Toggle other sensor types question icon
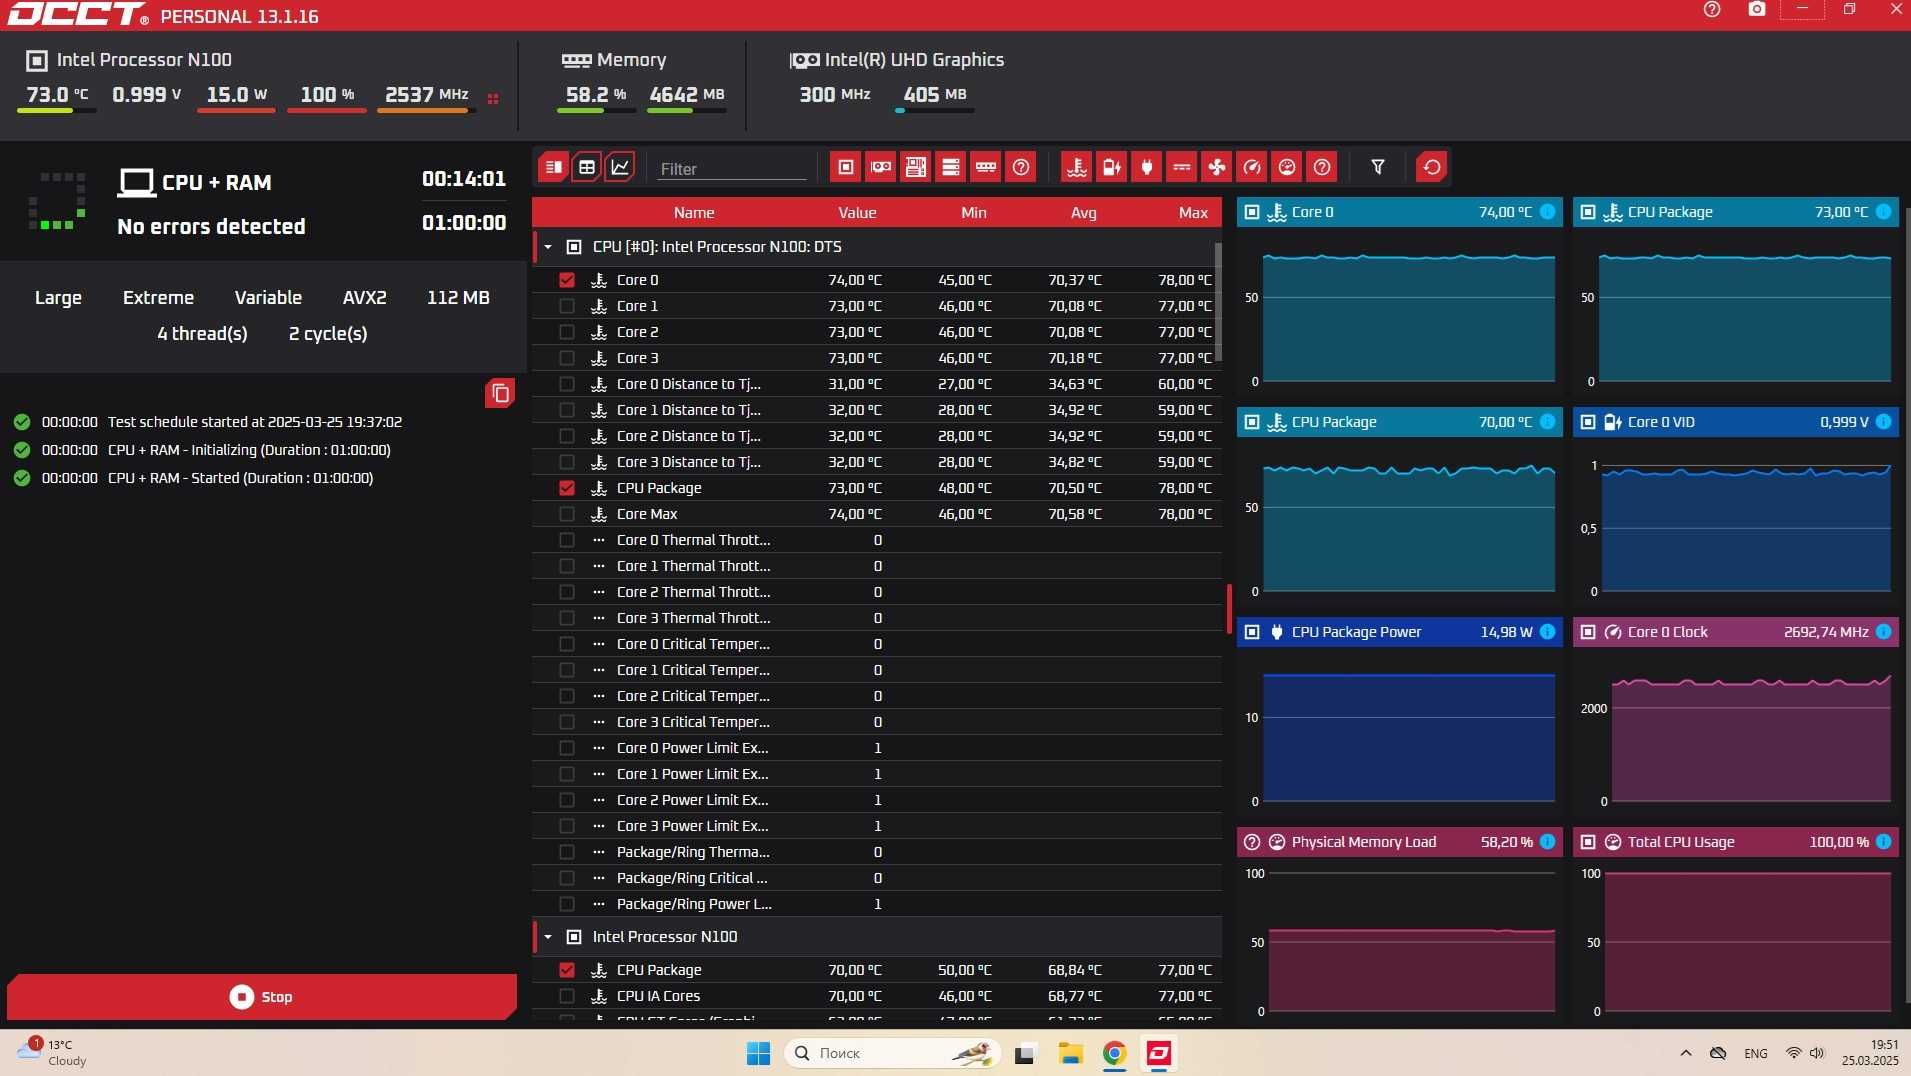Image resolution: width=1911 pixels, height=1076 pixels. point(1322,167)
